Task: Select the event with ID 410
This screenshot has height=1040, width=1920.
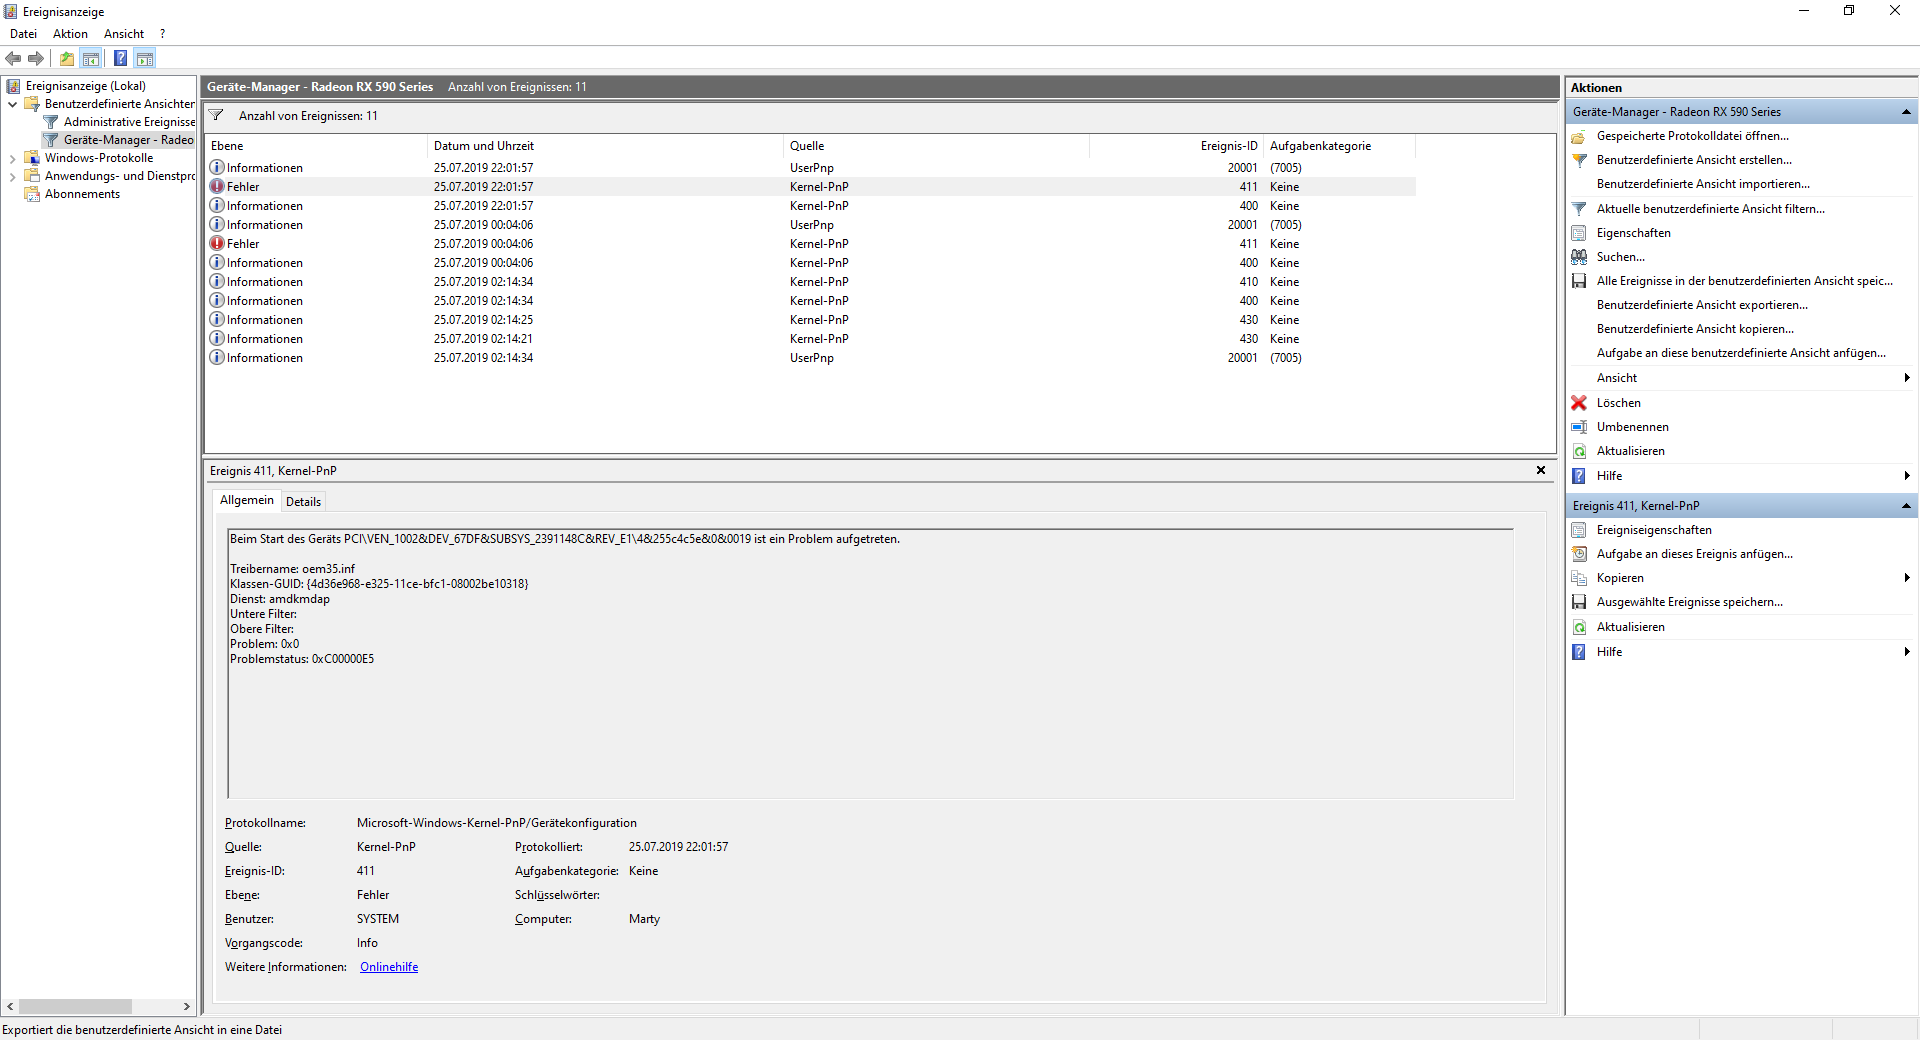Action: (x=810, y=282)
